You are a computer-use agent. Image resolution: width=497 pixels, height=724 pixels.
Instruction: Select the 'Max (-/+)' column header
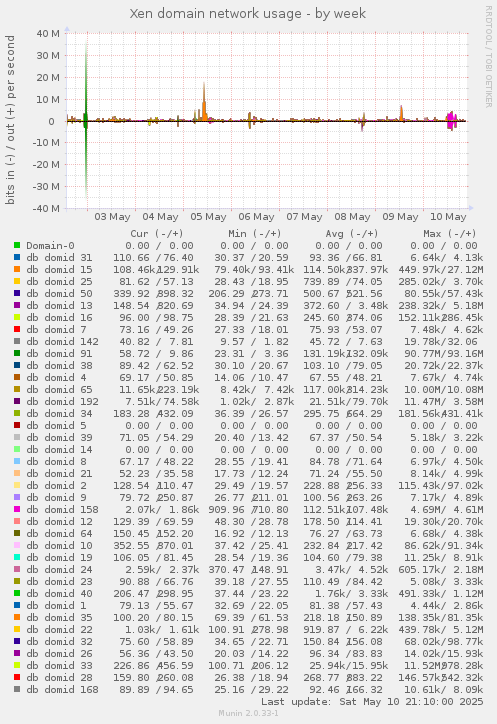(449, 234)
